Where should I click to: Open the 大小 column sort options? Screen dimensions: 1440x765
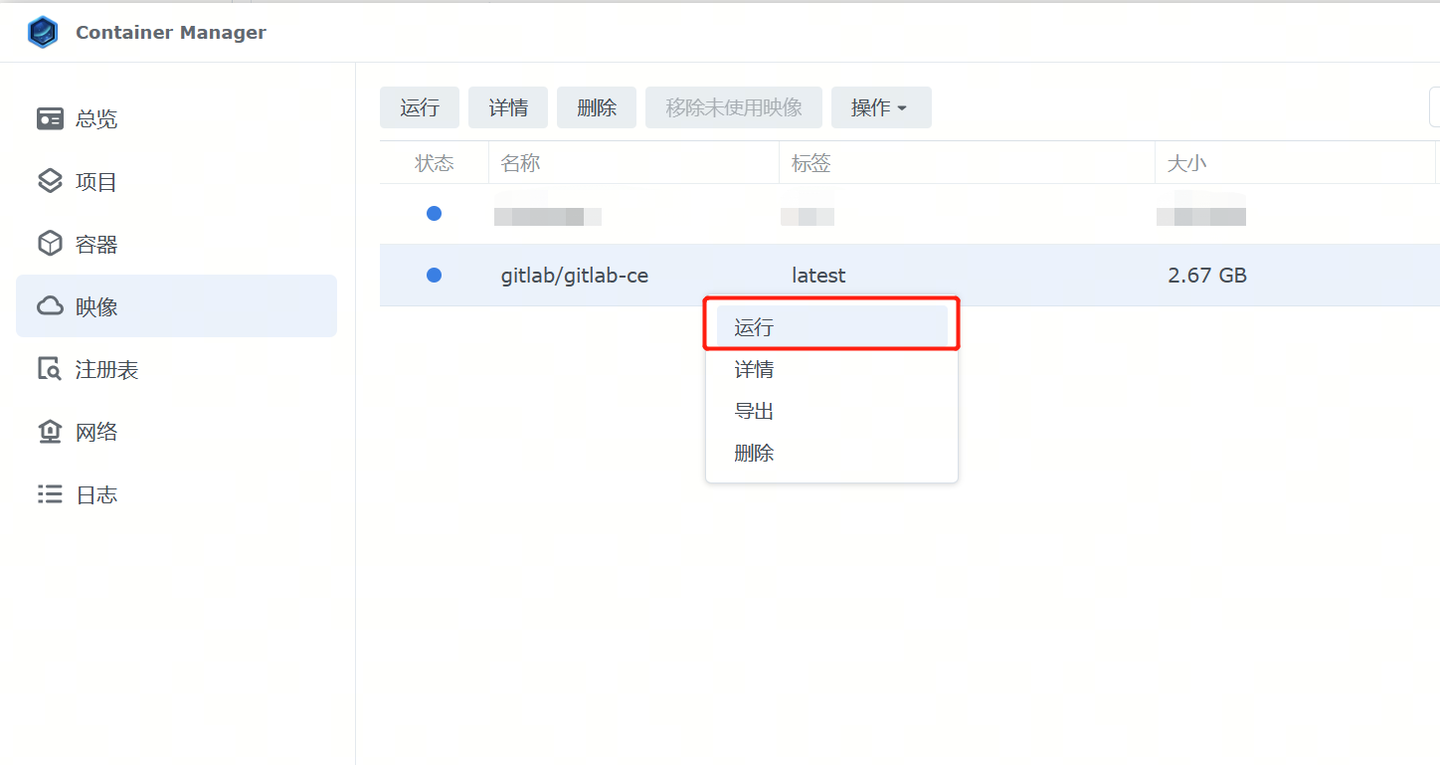pyautogui.click(x=1186, y=162)
